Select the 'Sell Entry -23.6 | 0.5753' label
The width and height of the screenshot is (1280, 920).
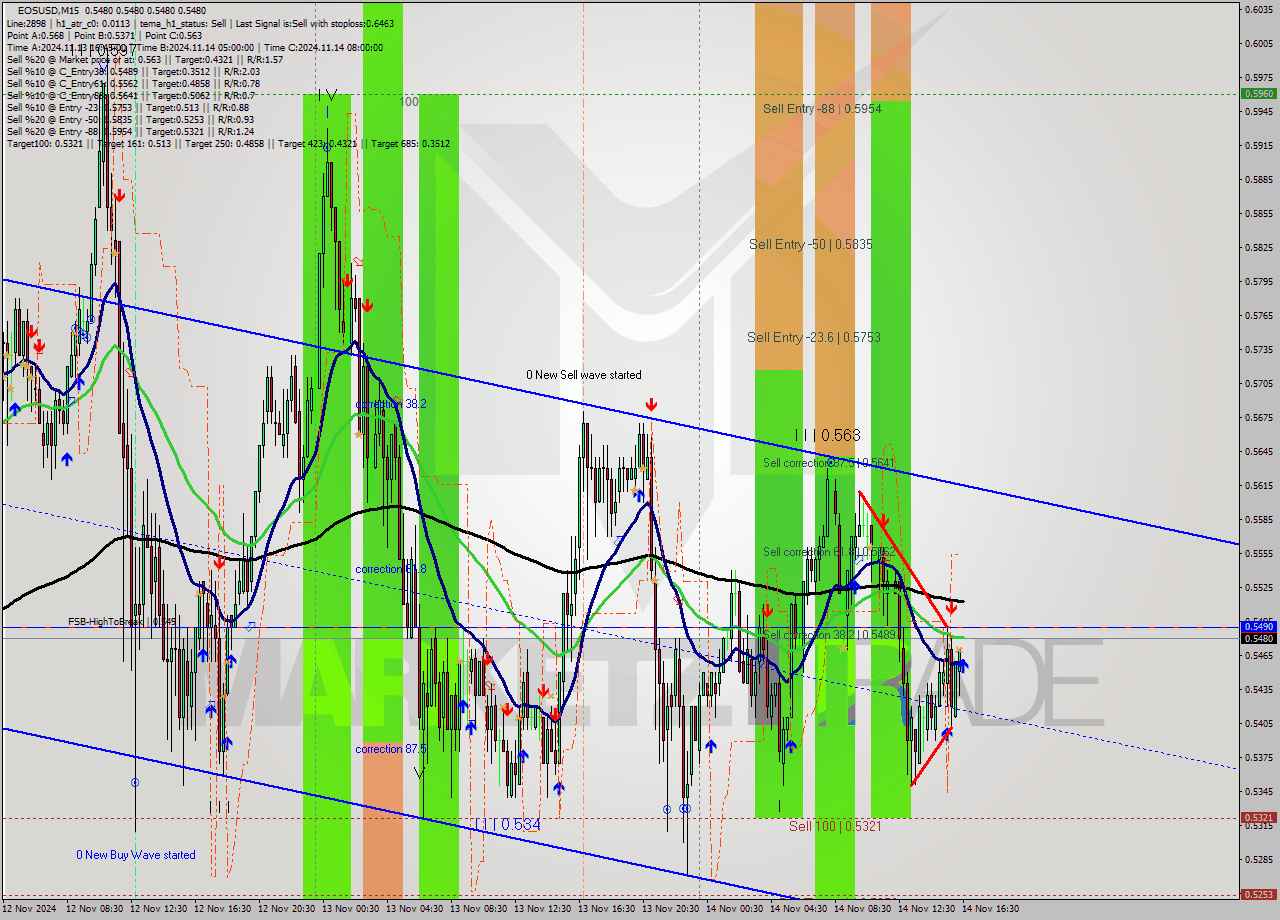click(x=814, y=338)
